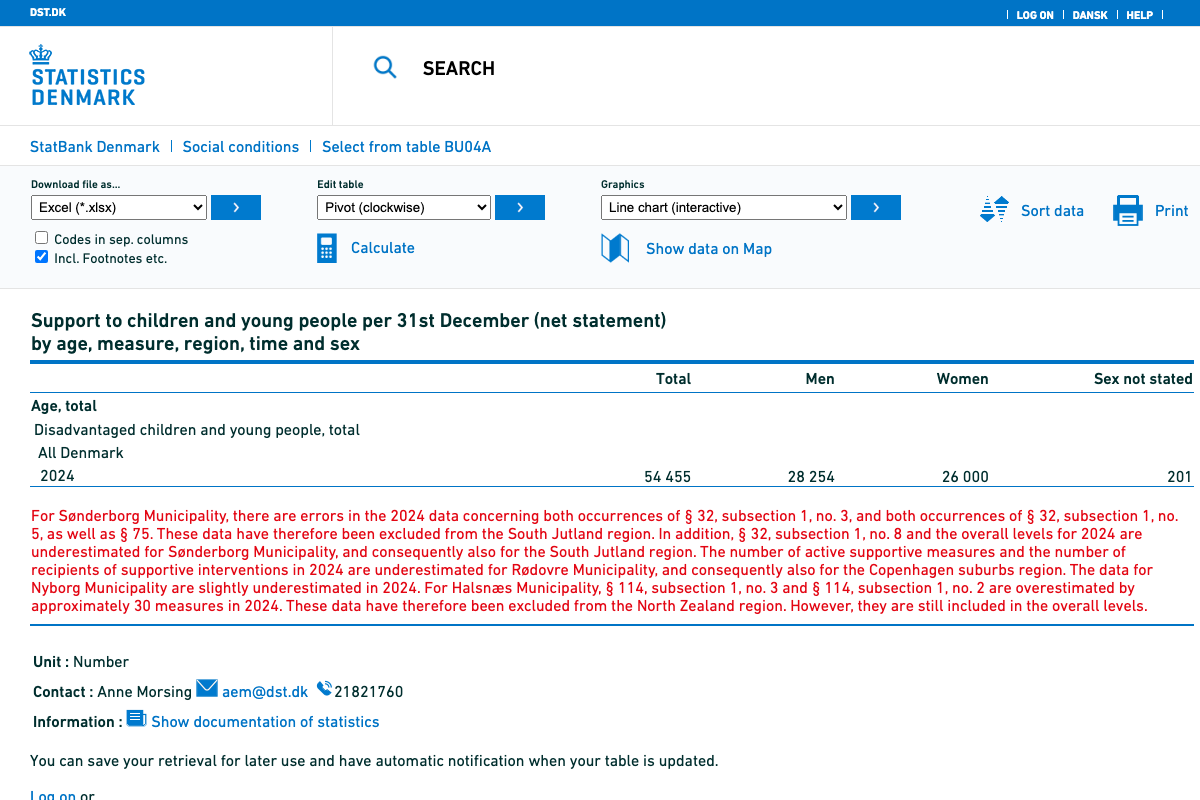This screenshot has width=1200, height=800.
Task: Click into the SEARCH field
Action: click(x=600, y=68)
